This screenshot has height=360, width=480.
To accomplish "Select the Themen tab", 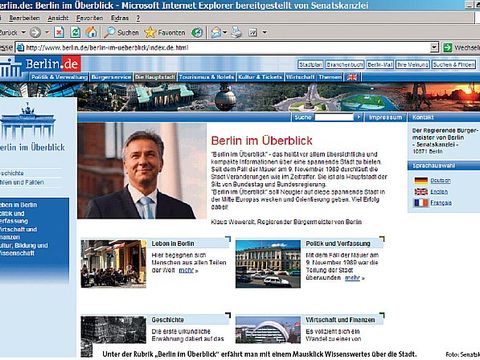I will point(330,77).
